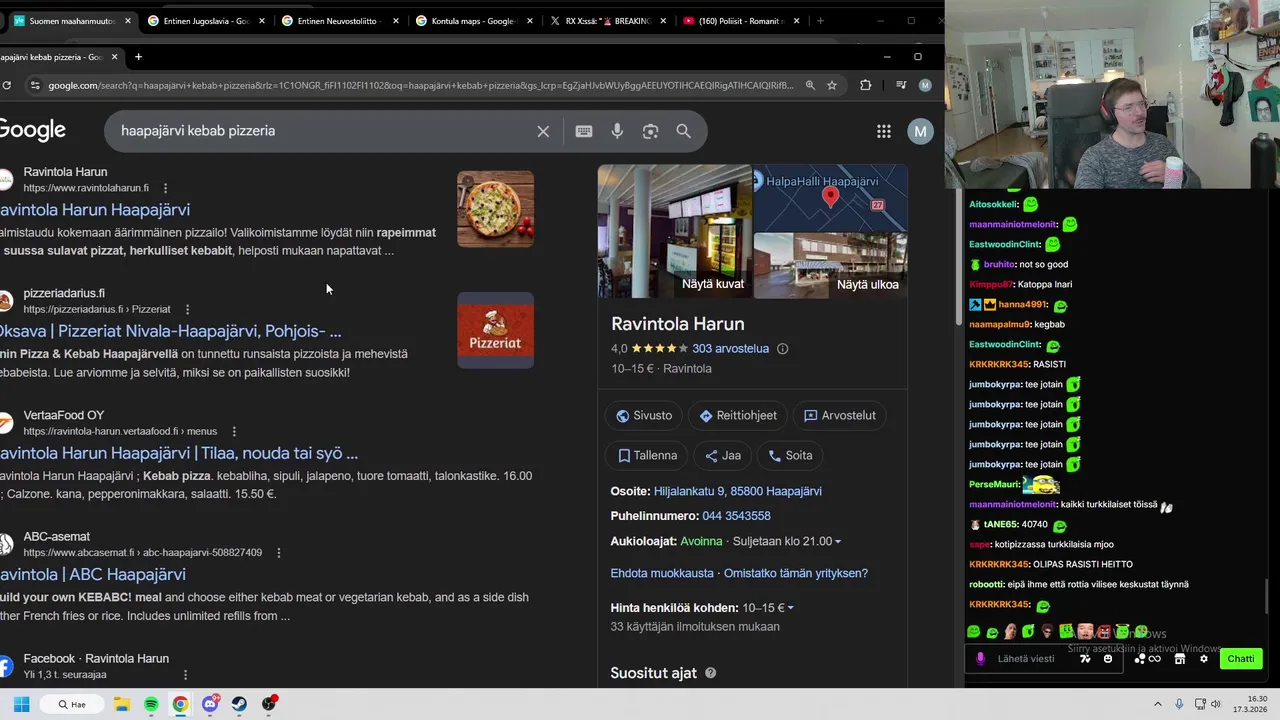Open the zoom magnifier in address bar

coord(811,85)
